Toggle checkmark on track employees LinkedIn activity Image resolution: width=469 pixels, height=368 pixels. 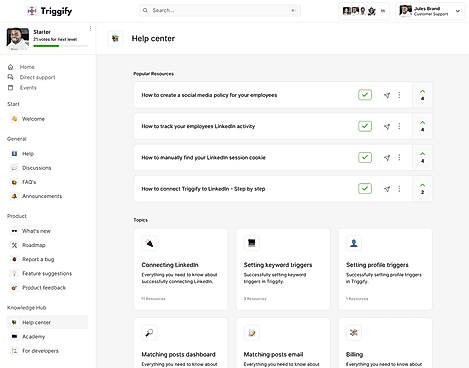point(365,126)
